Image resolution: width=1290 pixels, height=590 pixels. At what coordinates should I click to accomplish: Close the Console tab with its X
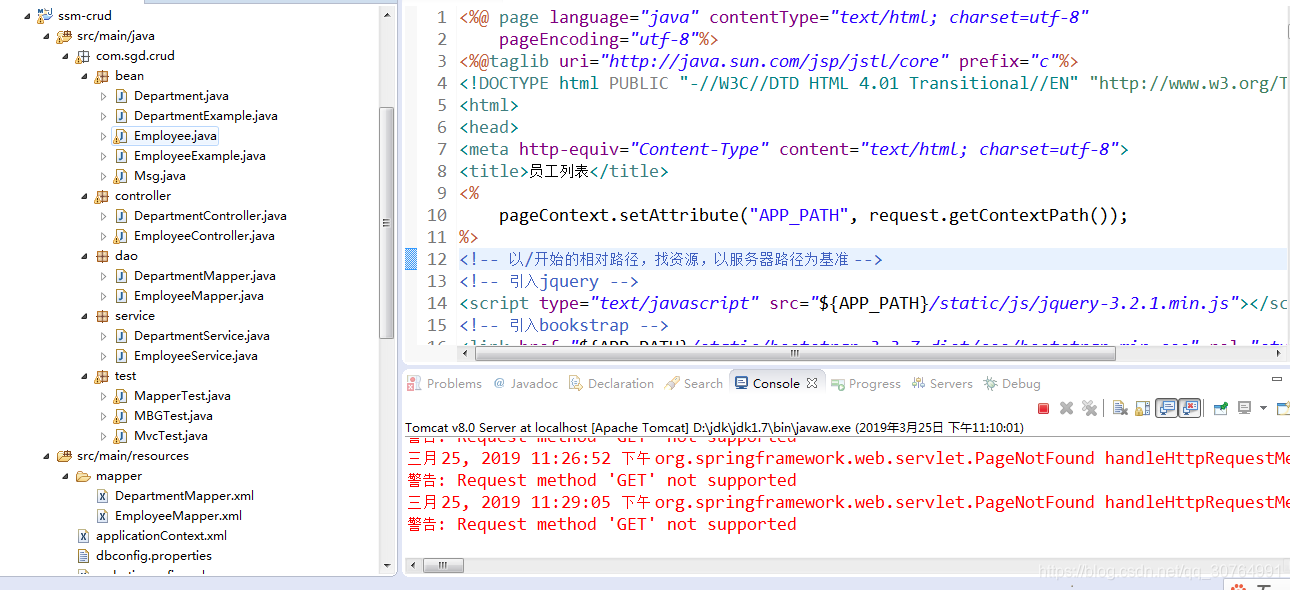pos(812,383)
